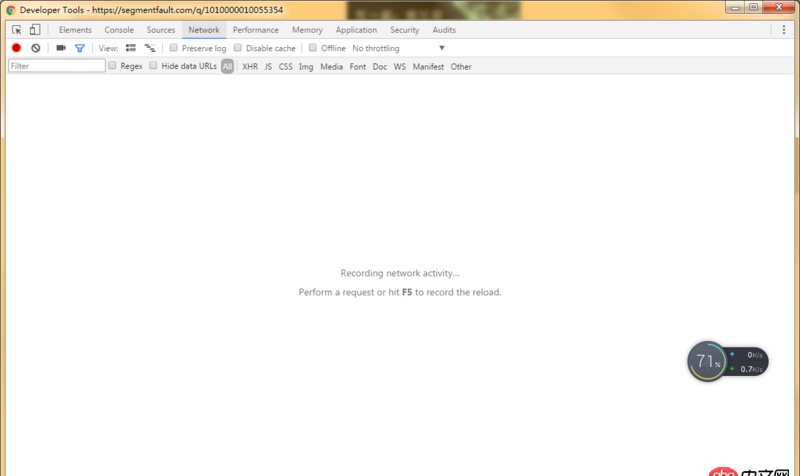Open the Elements tab
This screenshot has width=800, height=476.
coord(75,30)
